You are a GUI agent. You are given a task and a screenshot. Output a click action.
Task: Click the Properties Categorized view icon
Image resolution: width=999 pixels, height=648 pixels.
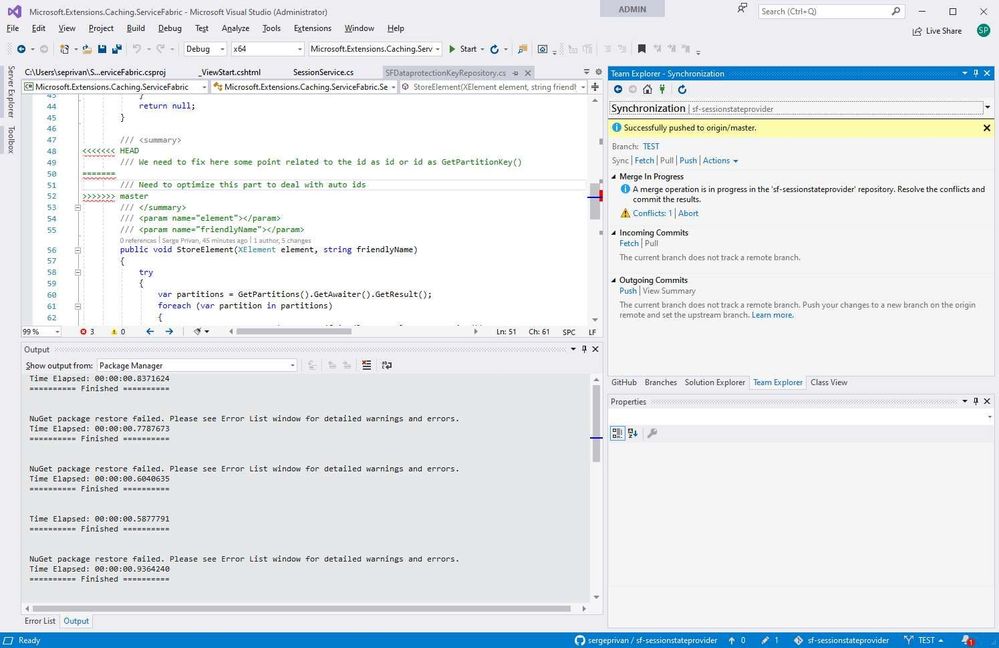pos(617,433)
